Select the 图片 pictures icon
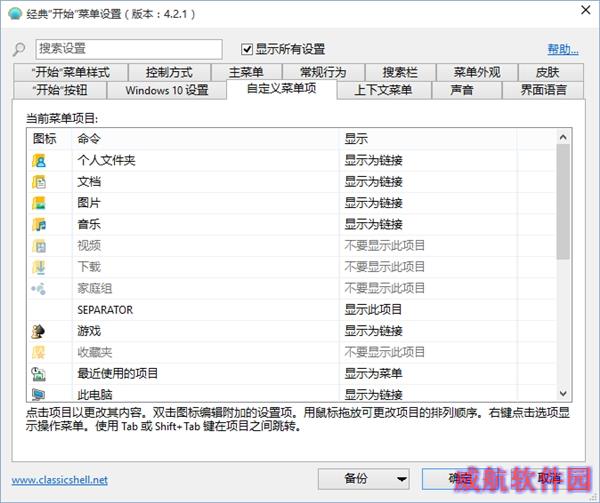The height and width of the screenshot is (503, 600). [39, 203]
